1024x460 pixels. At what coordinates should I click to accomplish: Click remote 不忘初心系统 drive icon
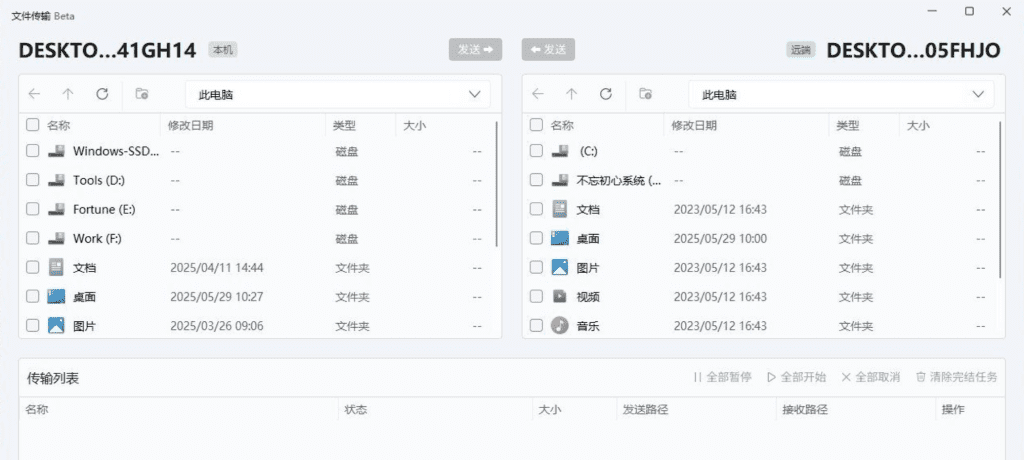point(560,180)
